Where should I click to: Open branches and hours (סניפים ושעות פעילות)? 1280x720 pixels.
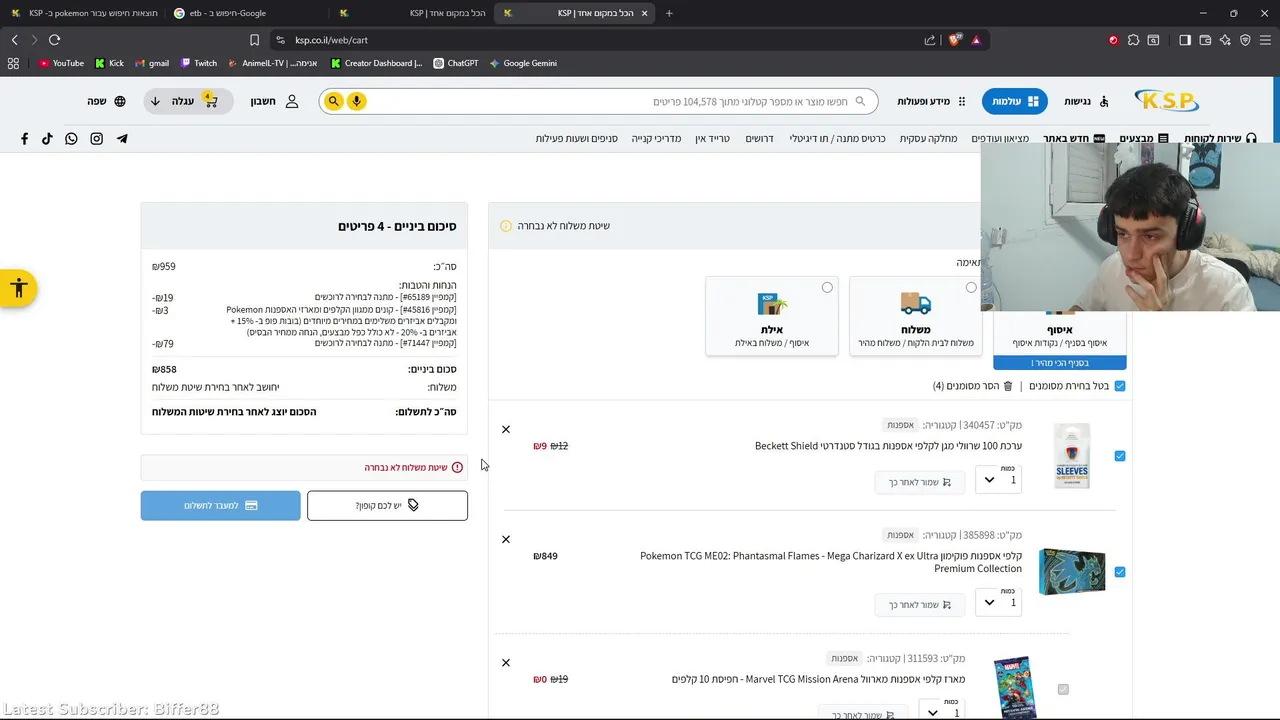click(576, 139)
